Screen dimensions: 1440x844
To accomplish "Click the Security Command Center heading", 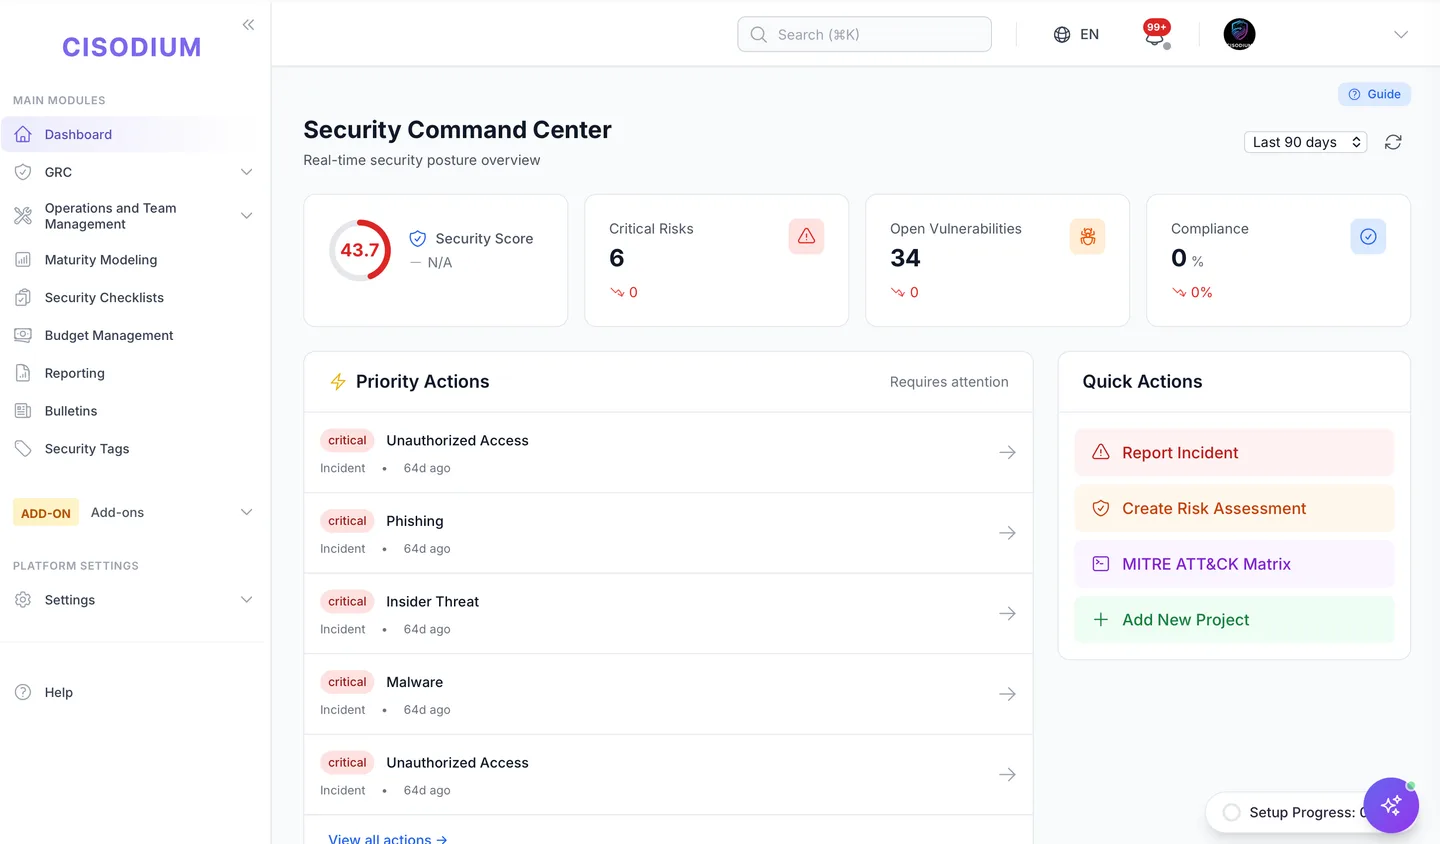I will click(457, 130).
